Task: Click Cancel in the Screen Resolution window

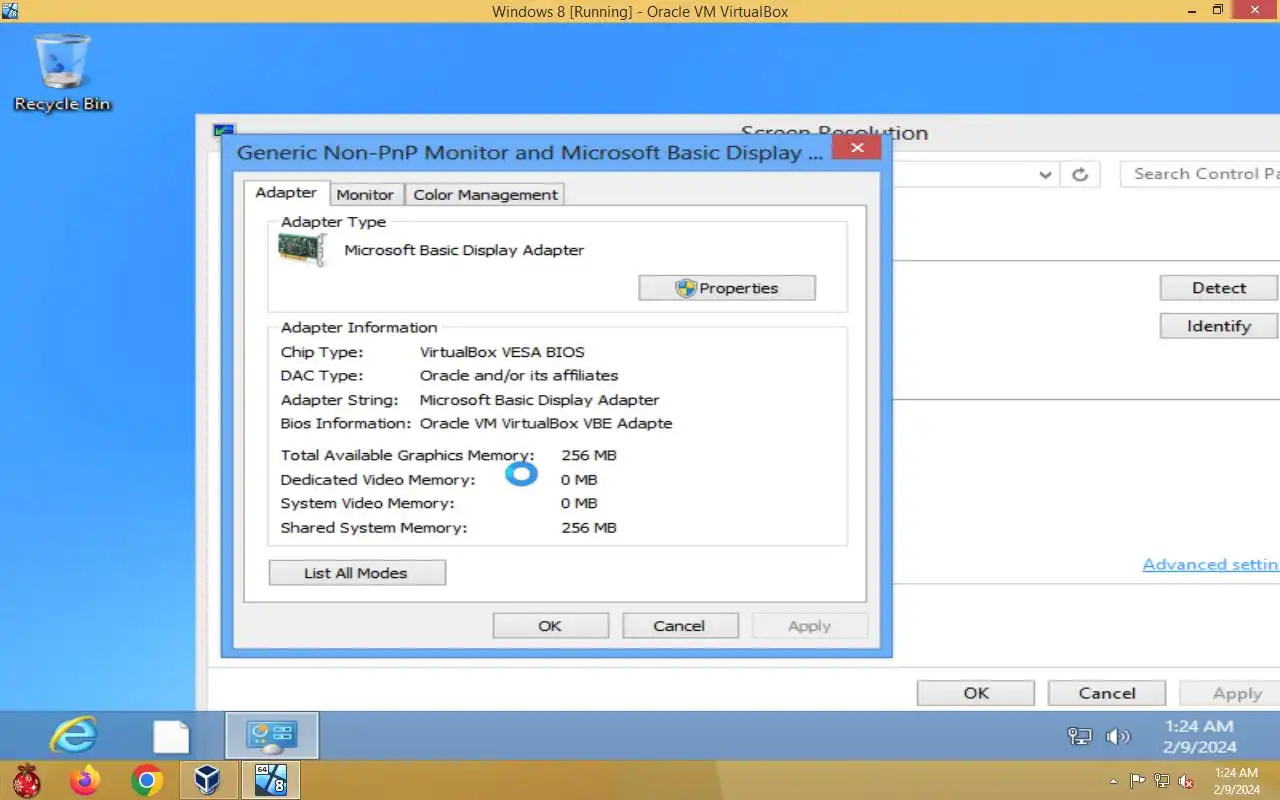Action: click(x=1107, y=693)
